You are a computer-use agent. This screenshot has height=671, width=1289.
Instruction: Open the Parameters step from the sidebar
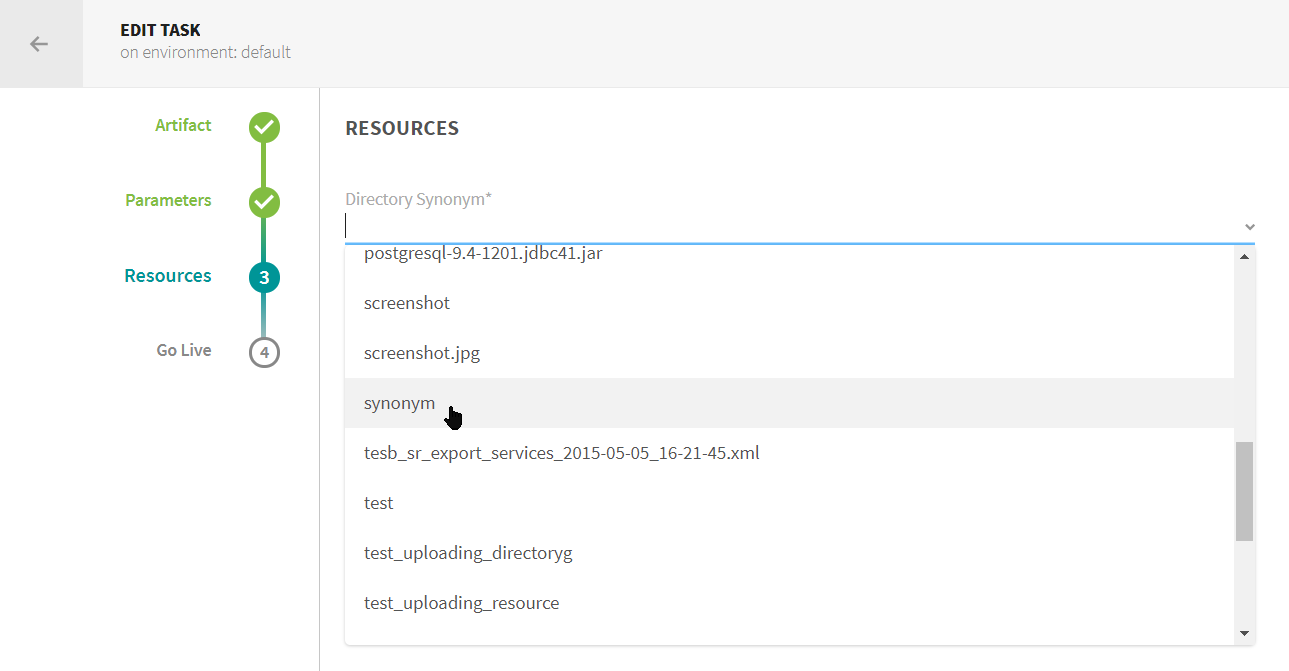pyautogui.click(x=167, y=200)
